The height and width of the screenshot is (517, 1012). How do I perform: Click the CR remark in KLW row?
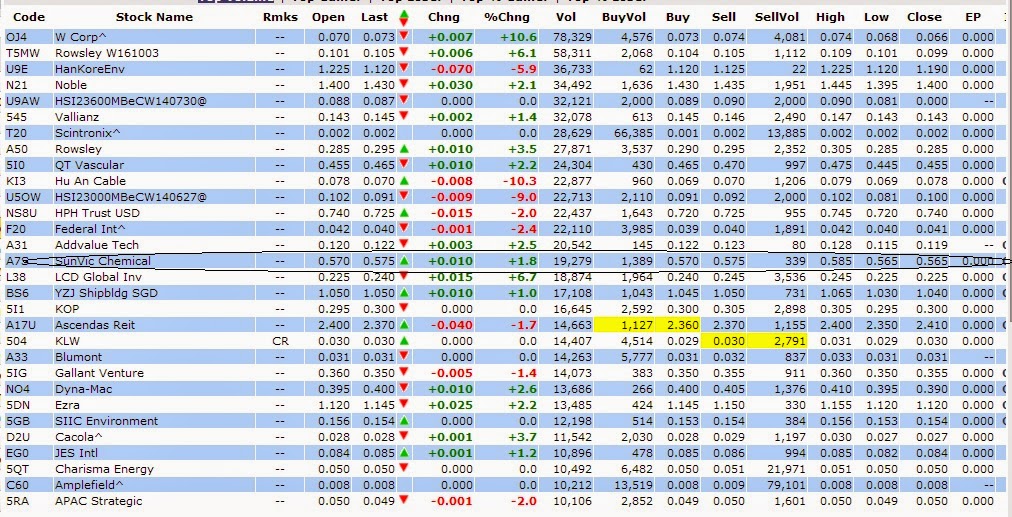pyautogui.click(x=281, y=341)
